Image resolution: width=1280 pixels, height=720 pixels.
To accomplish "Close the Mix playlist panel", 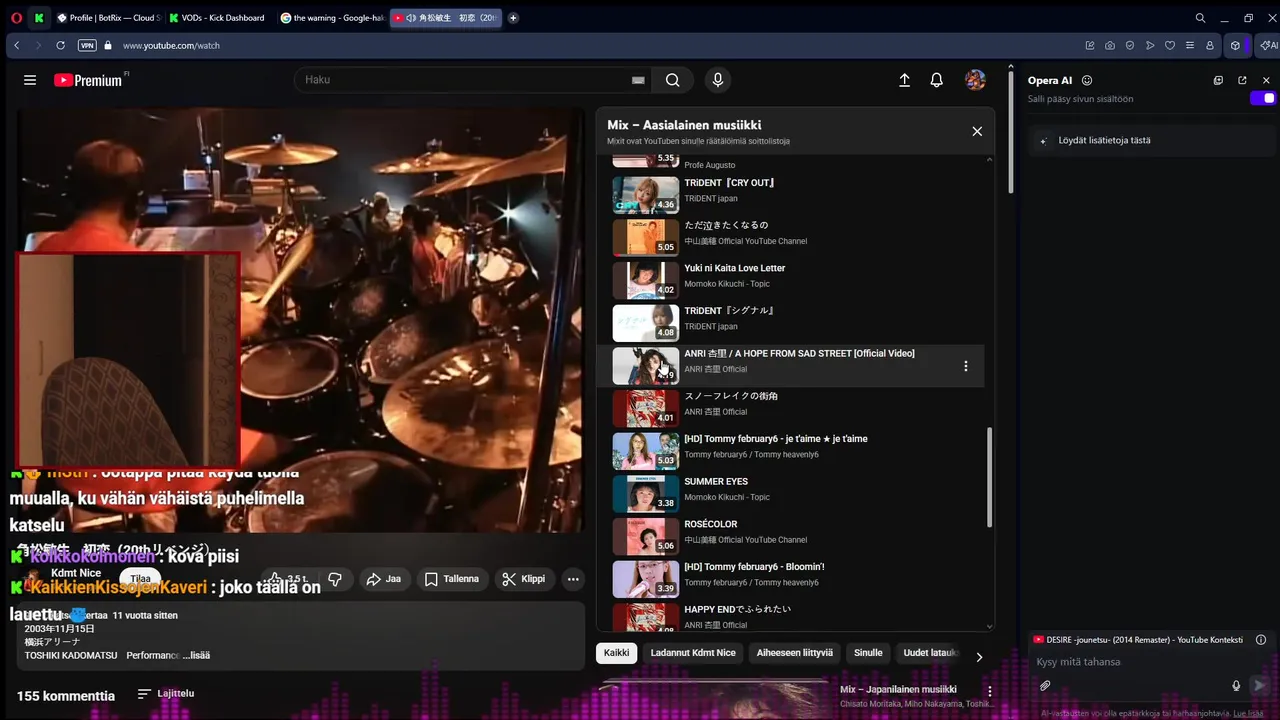I will [977, 131].
